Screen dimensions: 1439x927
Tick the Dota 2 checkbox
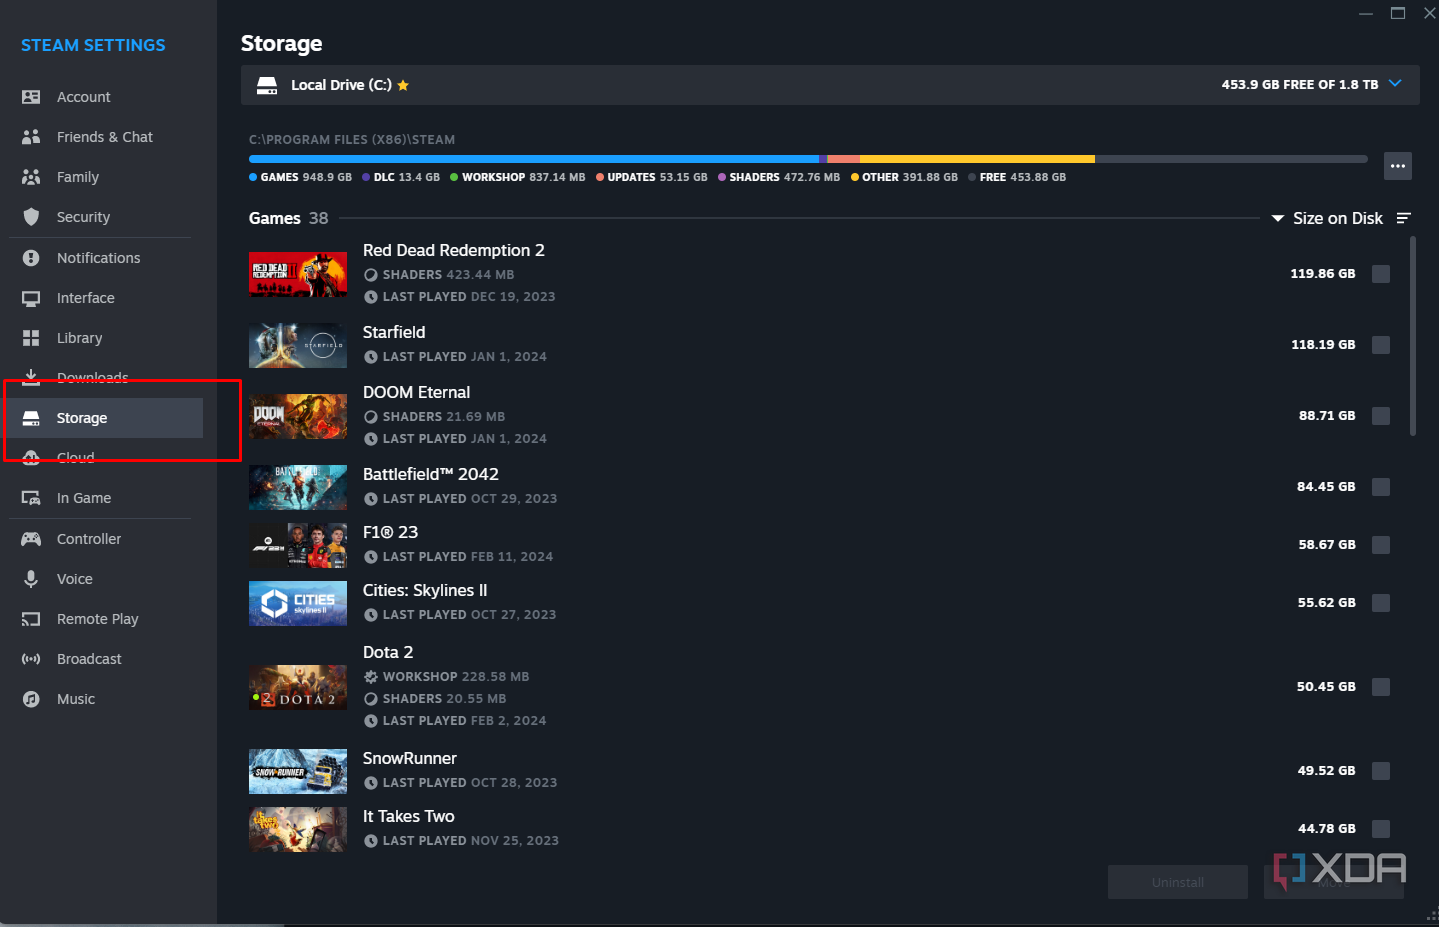1381,687
